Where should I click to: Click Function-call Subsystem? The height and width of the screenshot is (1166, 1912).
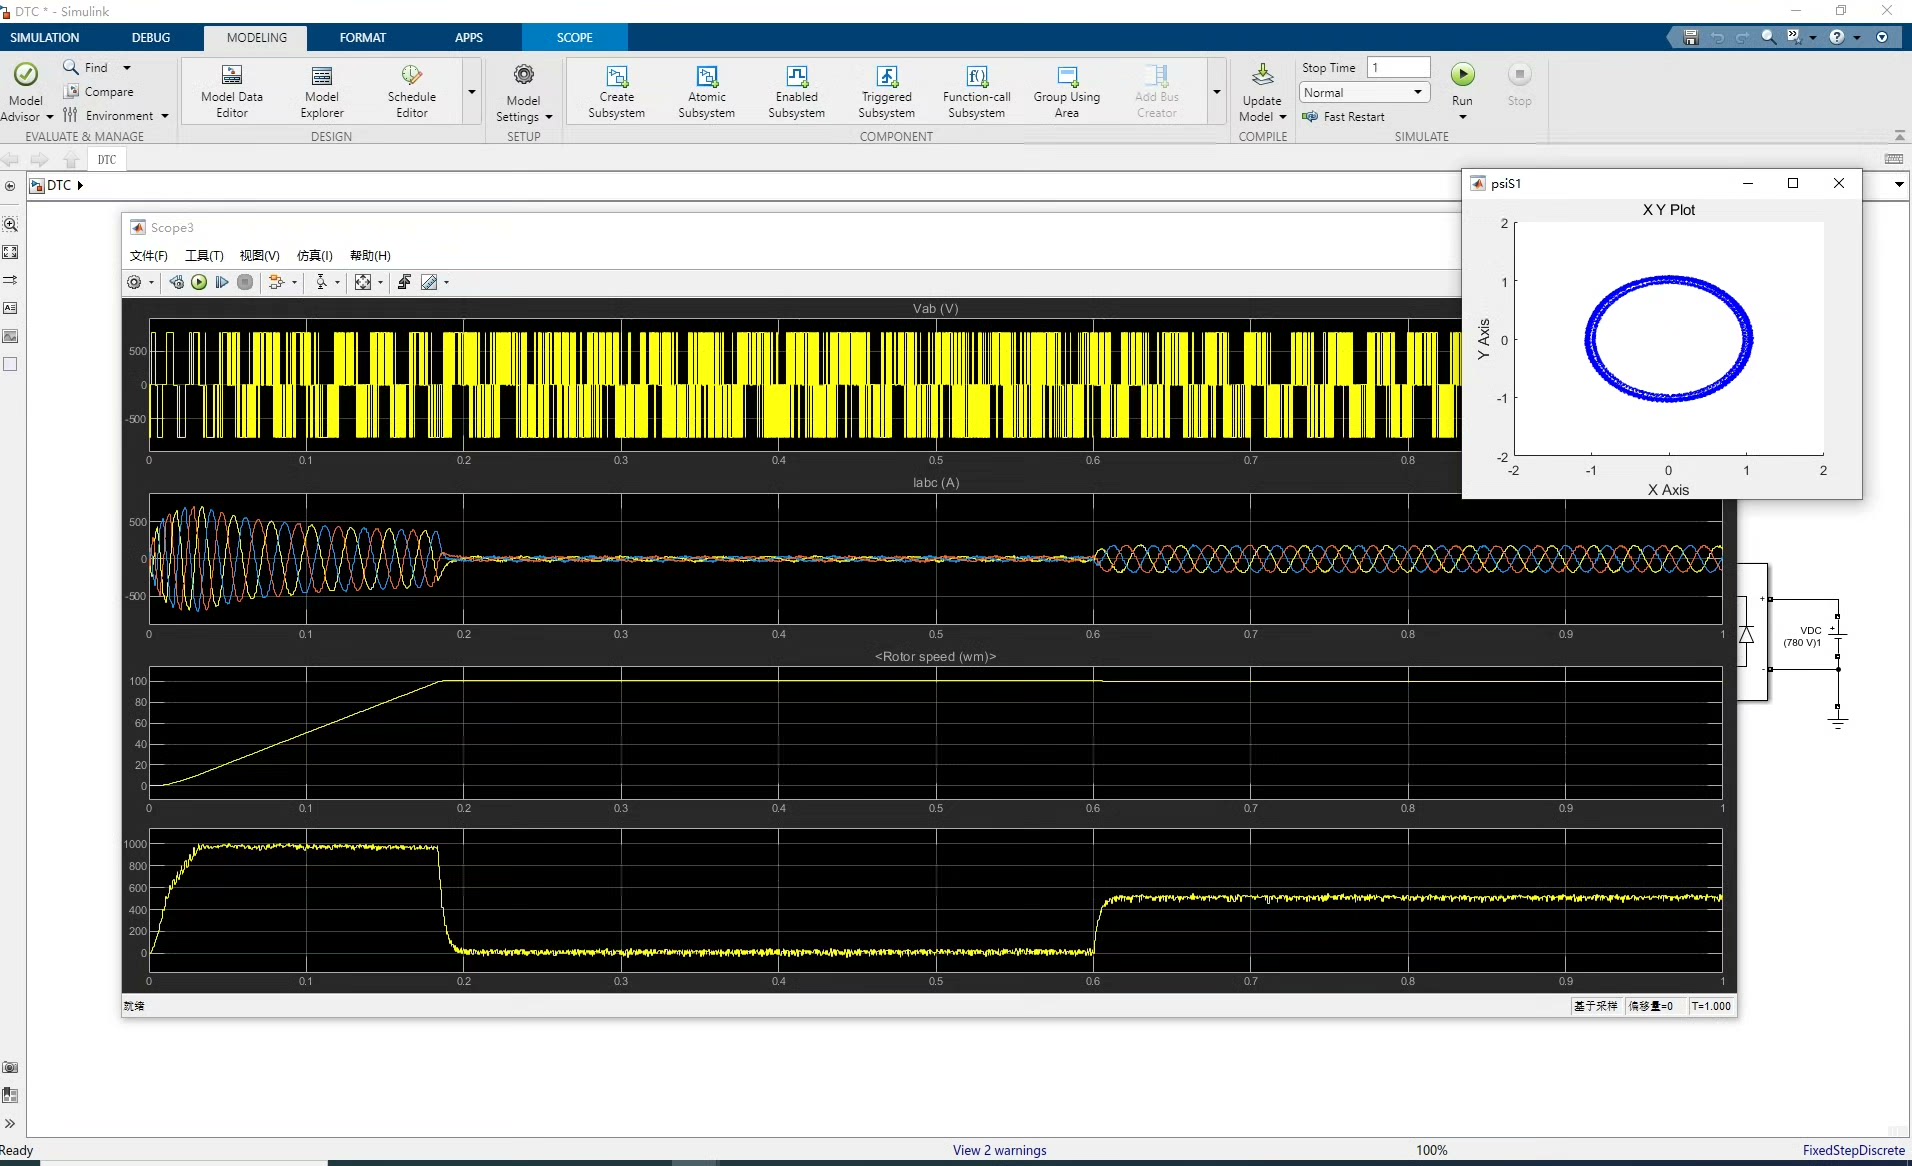pyautogui.click(x=977, y=91)
